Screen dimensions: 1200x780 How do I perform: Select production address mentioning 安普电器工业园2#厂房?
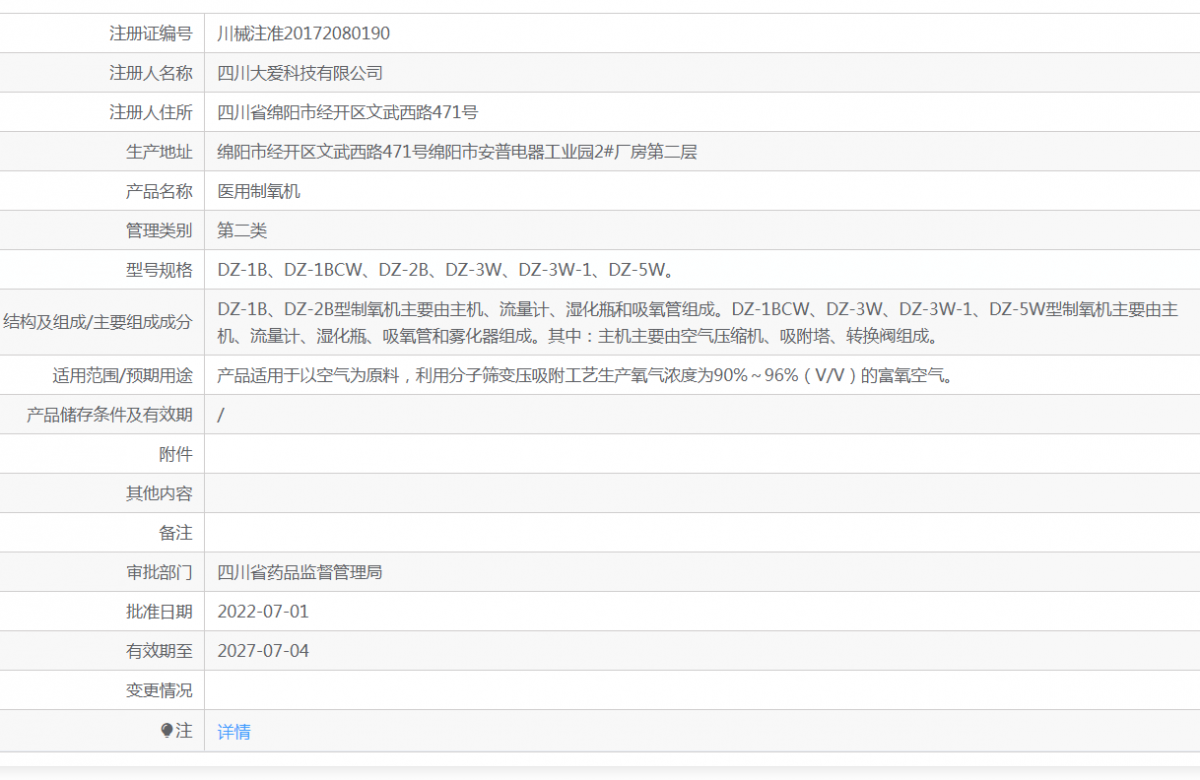(457, 152)
